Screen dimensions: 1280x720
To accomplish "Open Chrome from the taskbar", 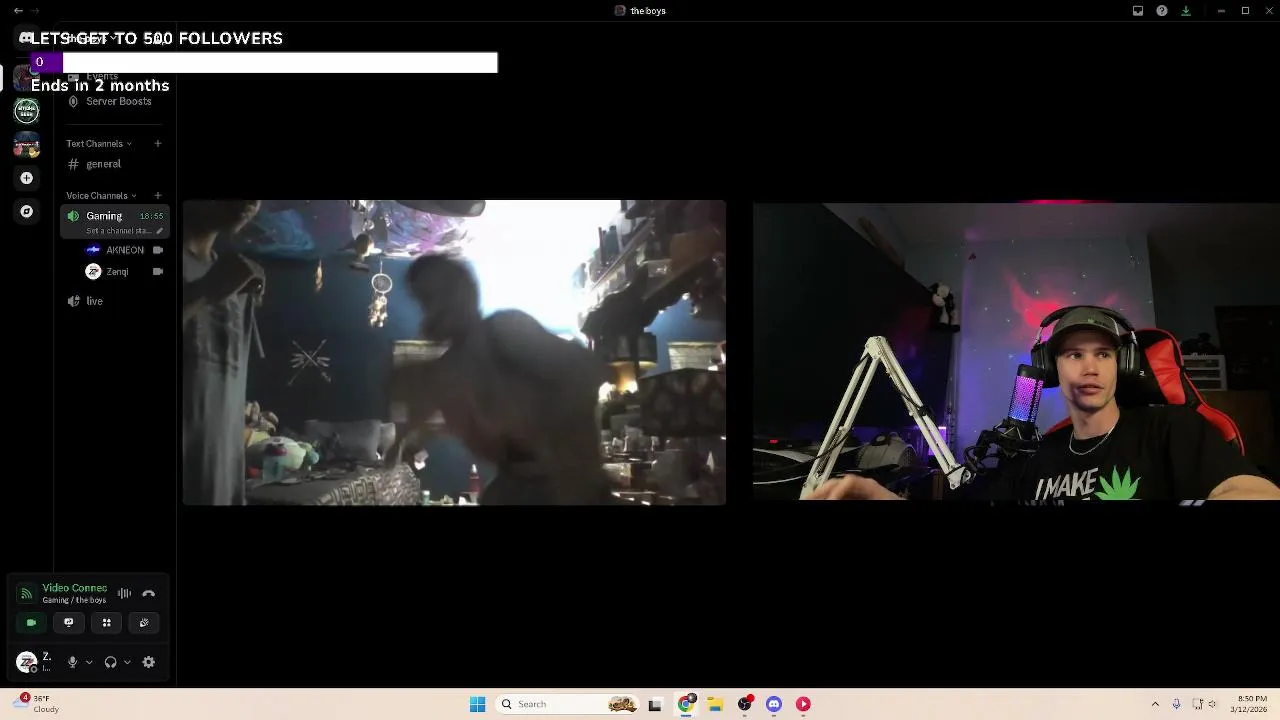I will click(x=686, y=704).
